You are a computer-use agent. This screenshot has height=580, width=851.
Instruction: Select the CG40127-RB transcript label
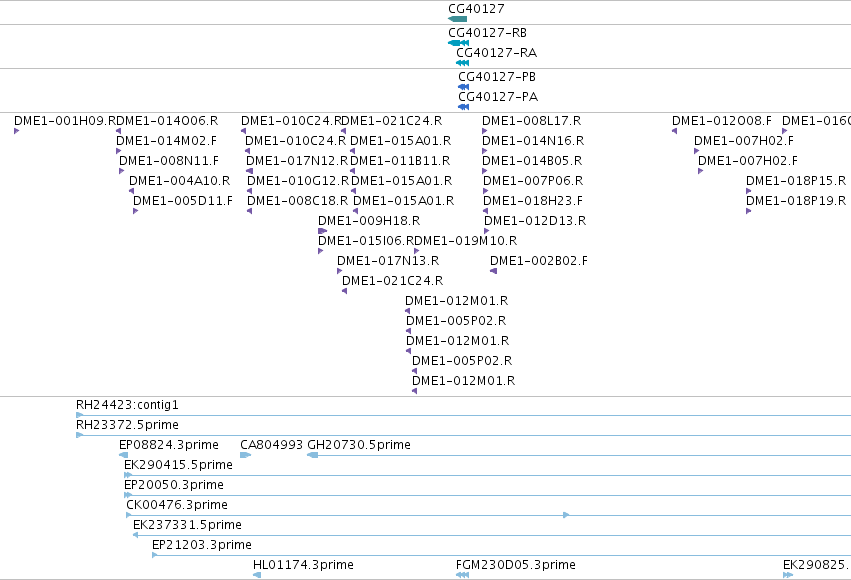tap(487, 33)
